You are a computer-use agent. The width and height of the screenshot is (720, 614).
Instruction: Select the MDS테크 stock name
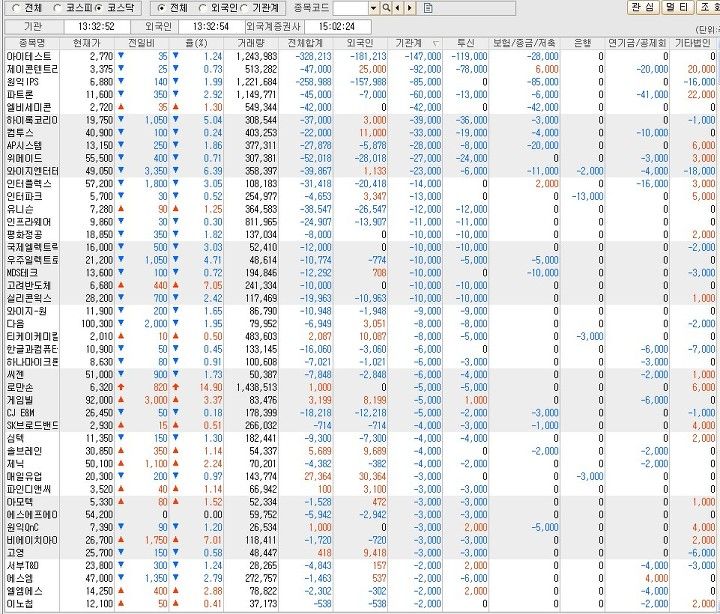point(22,272)
